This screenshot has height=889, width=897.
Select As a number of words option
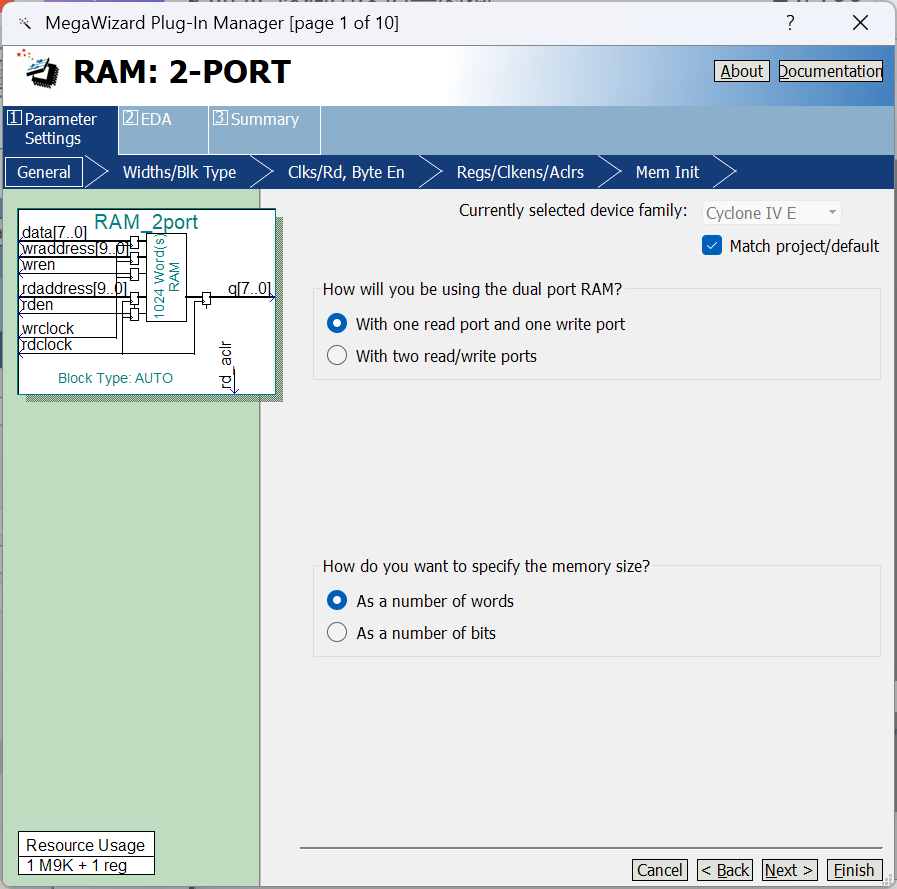pos(337,601)
